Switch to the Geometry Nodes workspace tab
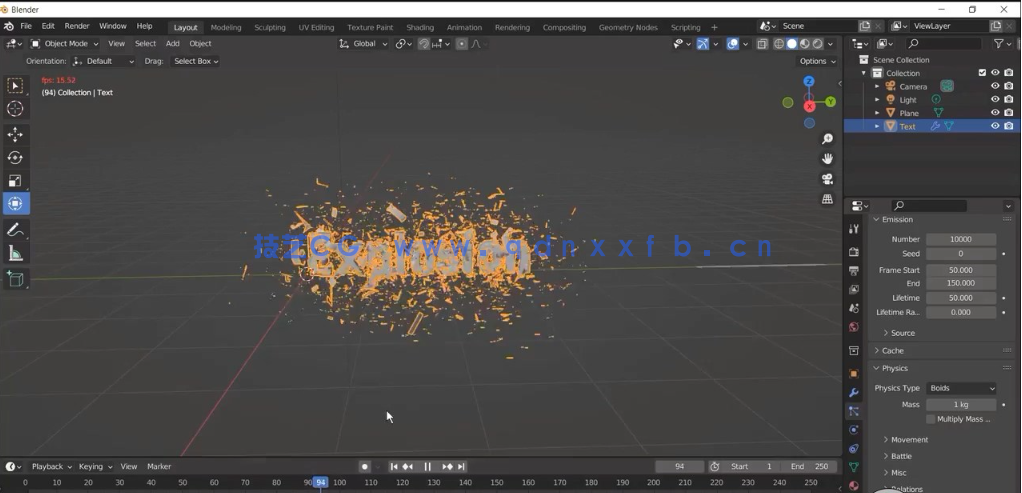The width and height of the screenshot is (1022, 493). tap(628, 27)
